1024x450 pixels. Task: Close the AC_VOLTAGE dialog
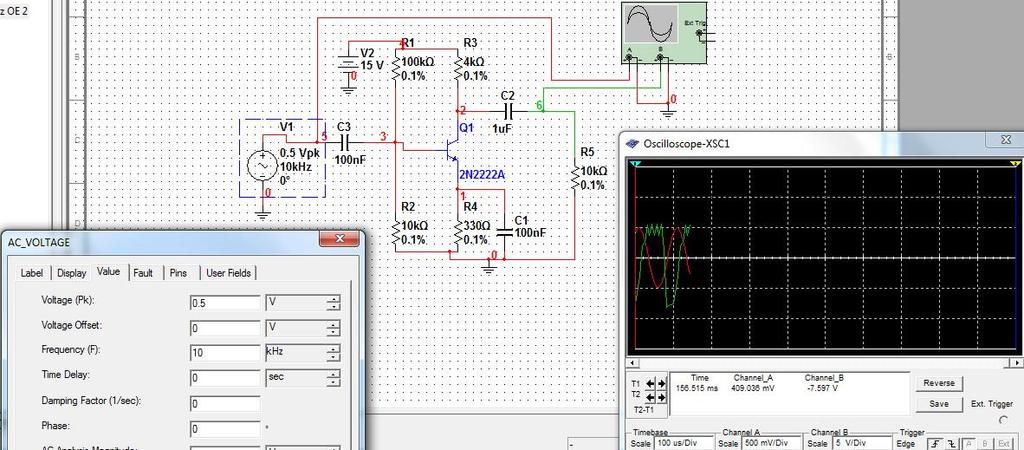(x=339, y=240)
